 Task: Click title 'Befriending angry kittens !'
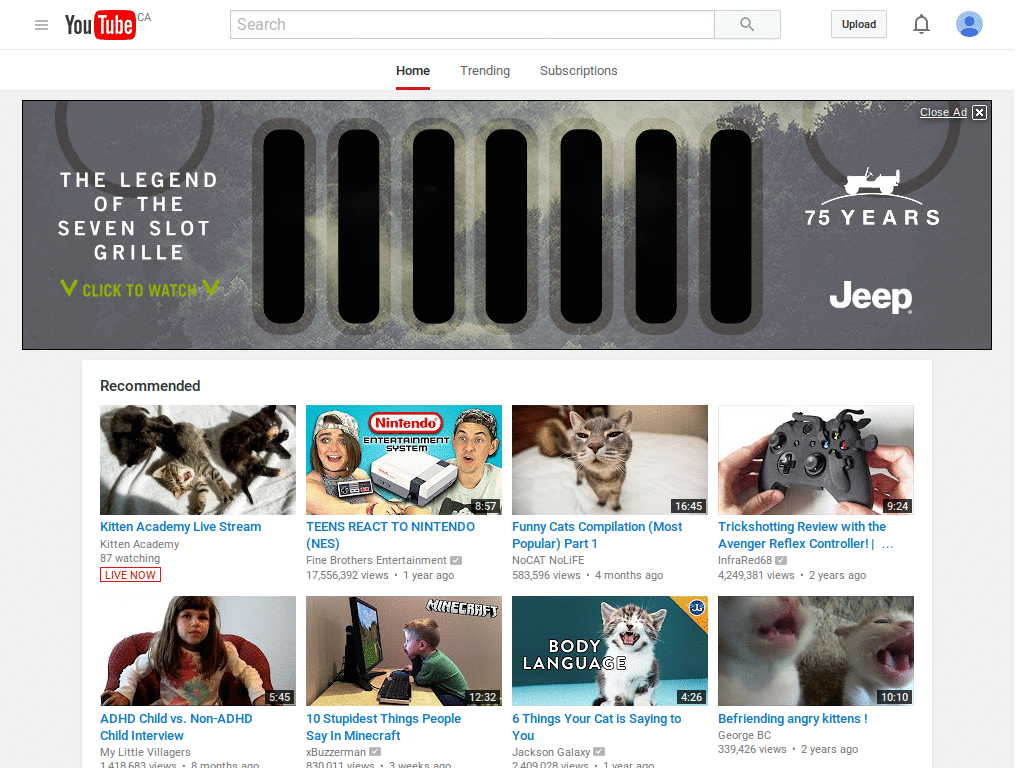[x=793, y=718]
